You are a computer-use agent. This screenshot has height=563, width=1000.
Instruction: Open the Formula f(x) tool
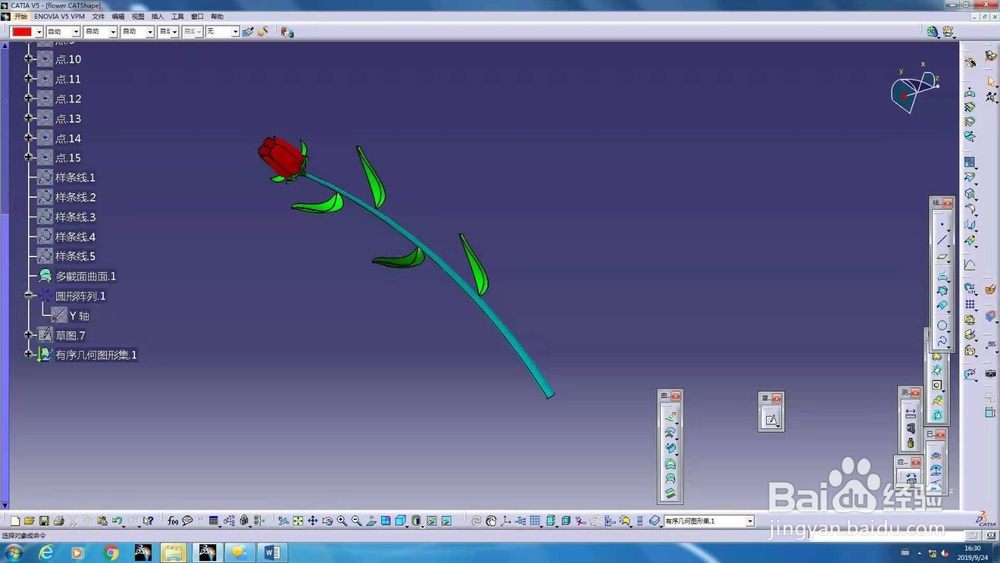click(172, 521)
